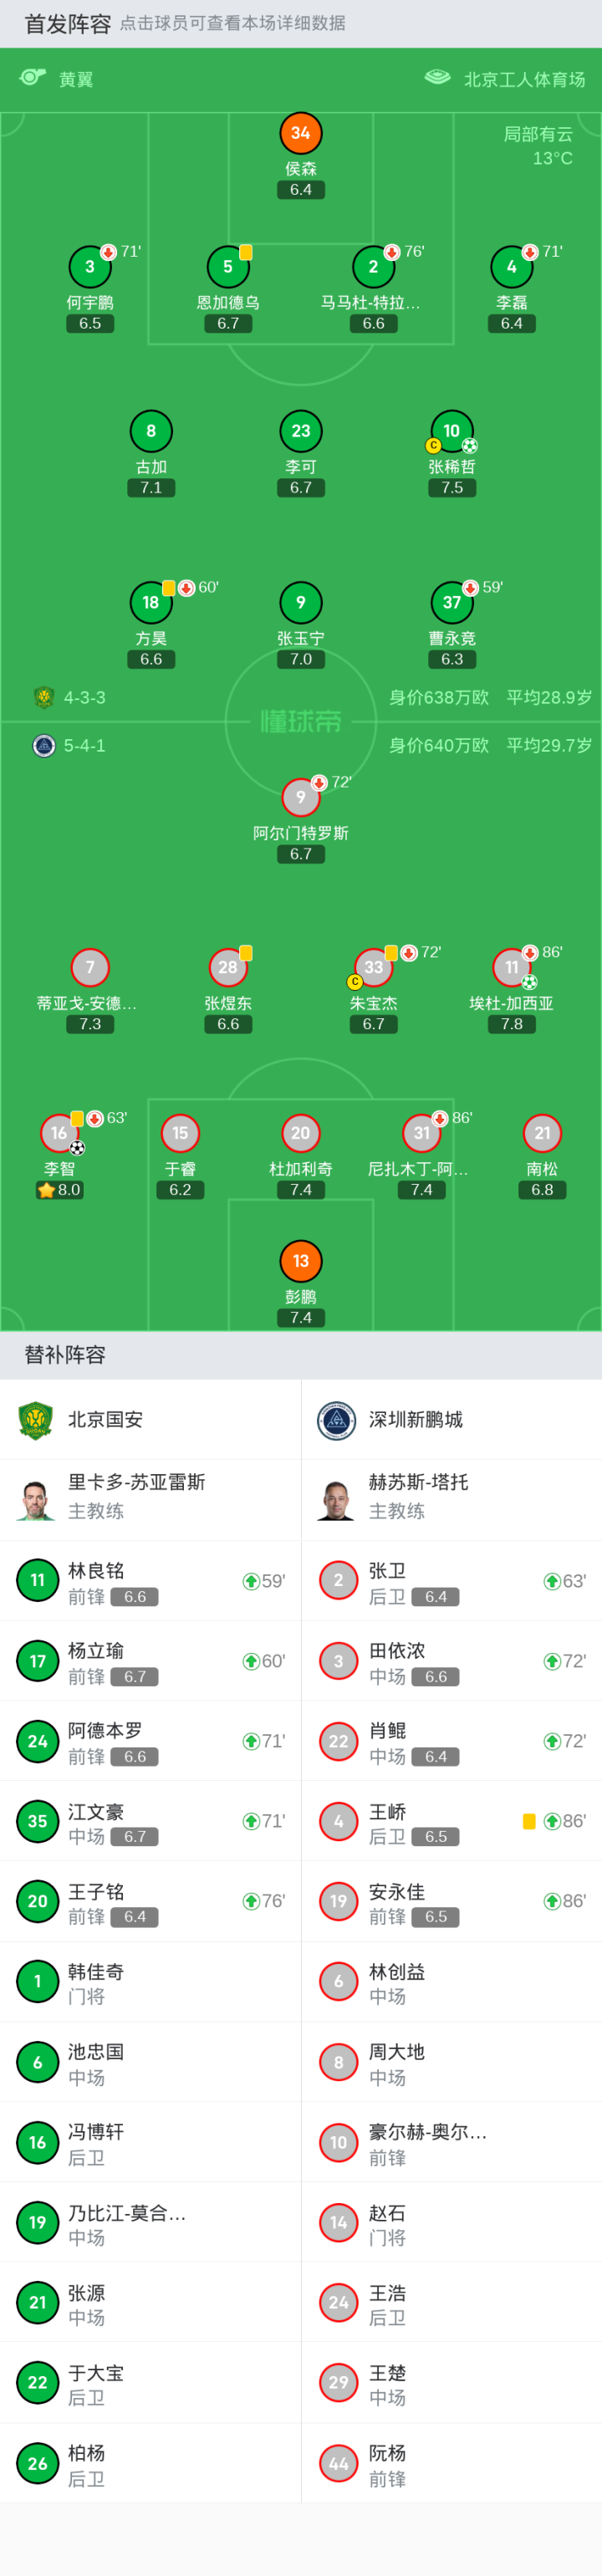This screenshot has height=2576, width=602.
Task: Tap the referee whistle icon beside 黄翼
Action: 33,78
